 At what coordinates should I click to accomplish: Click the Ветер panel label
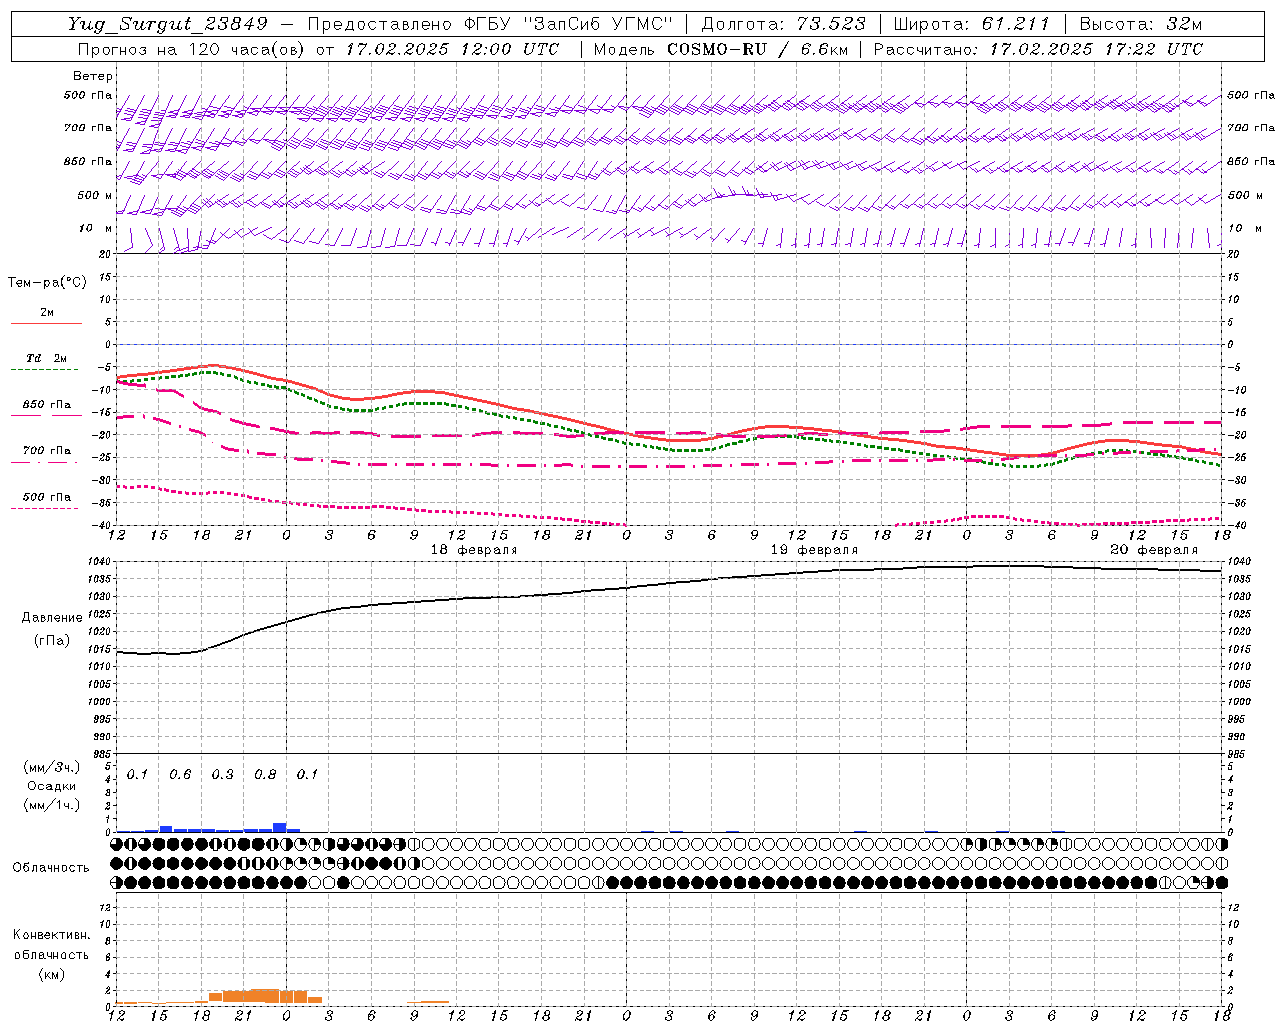(92, 76)
